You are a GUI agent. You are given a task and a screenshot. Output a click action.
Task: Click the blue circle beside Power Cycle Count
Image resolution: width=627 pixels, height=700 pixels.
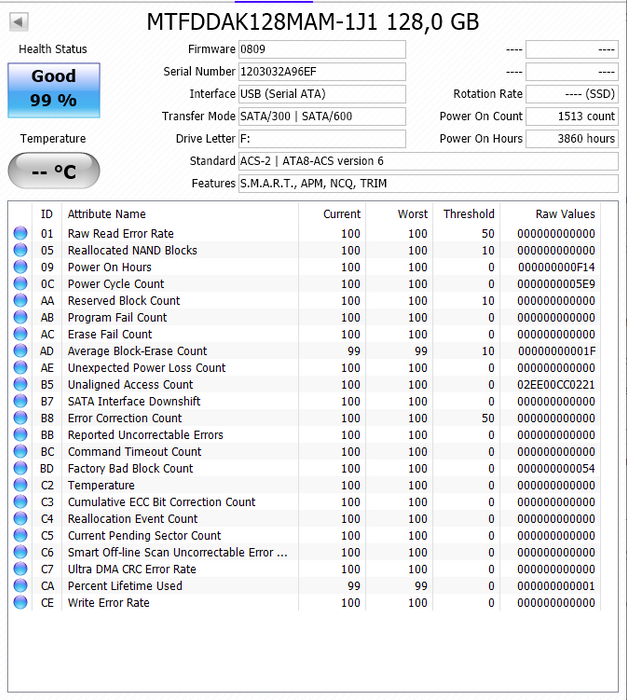pos(20,284)
